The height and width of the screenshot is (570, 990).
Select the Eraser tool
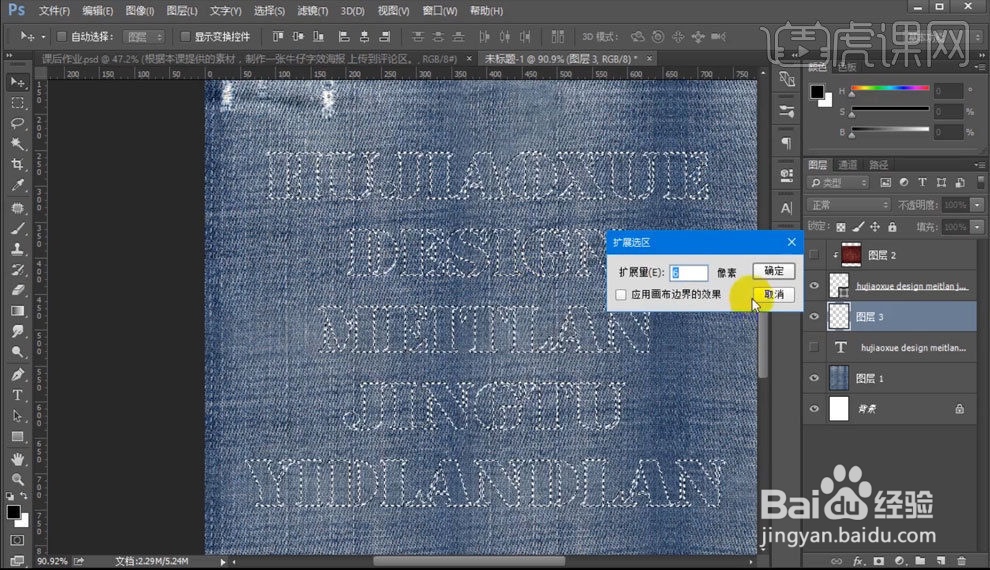(x=18, y=290)
